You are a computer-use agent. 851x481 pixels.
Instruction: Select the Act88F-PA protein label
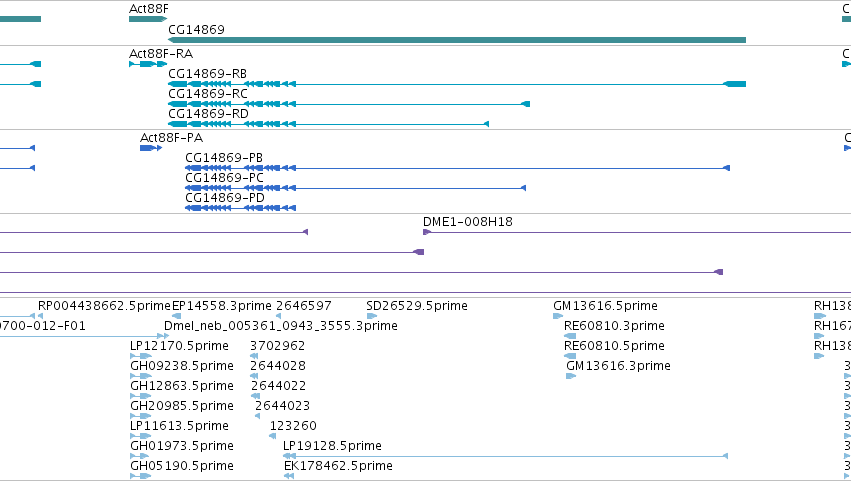coord(172,138)
